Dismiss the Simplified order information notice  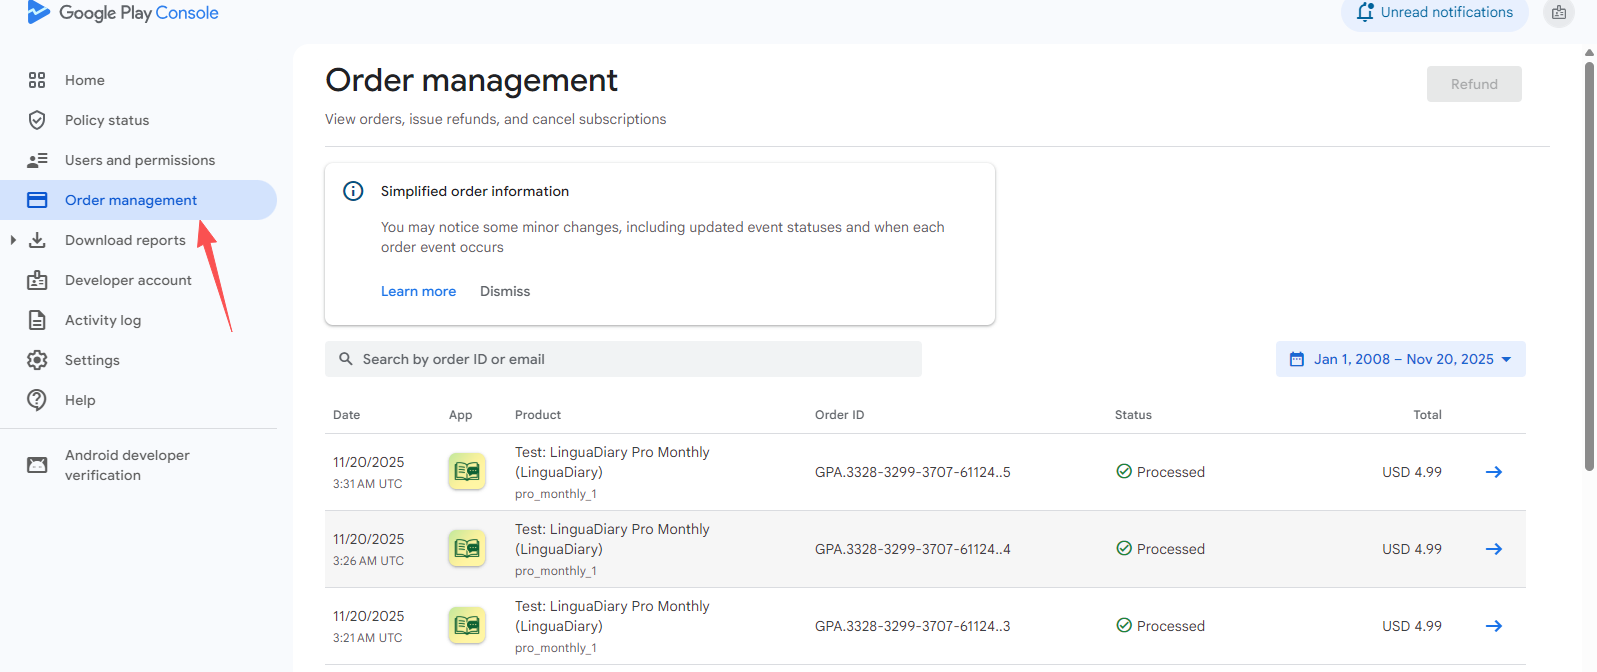pyautogui.click(x=505, y=291)
